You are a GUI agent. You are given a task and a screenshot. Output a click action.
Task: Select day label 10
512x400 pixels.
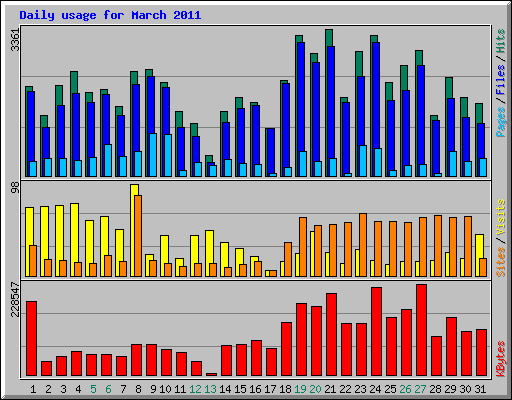165,389
